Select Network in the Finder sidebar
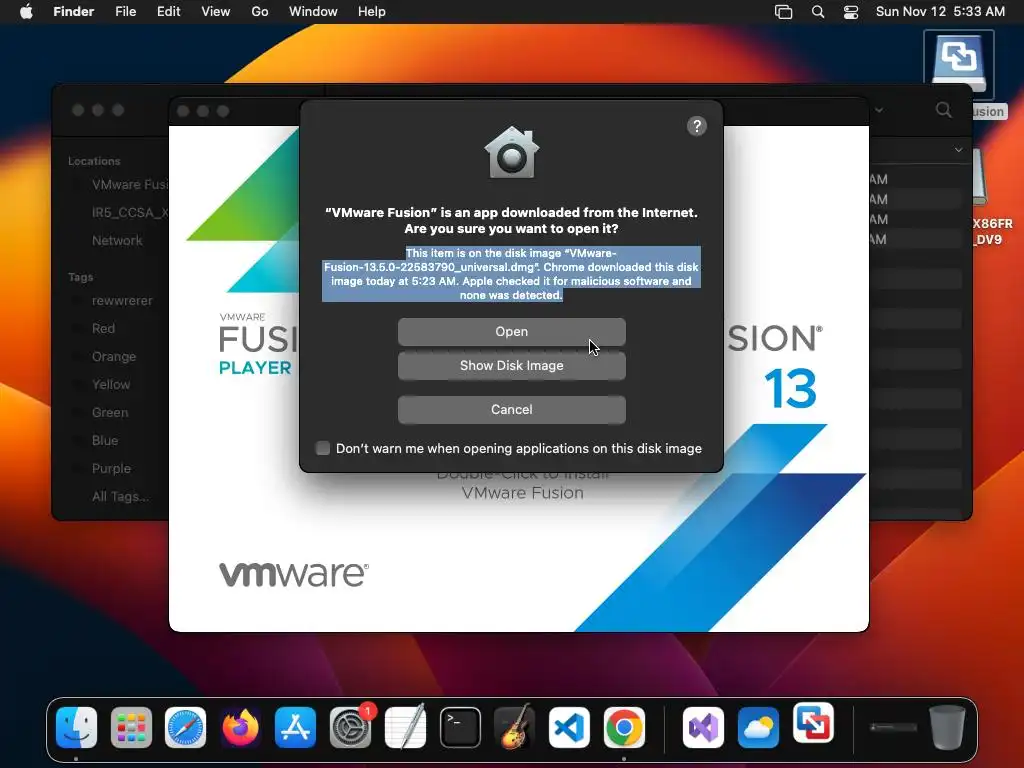This screenshot has height=768, width=1024. pyautogui.click(x=117, y=240)
